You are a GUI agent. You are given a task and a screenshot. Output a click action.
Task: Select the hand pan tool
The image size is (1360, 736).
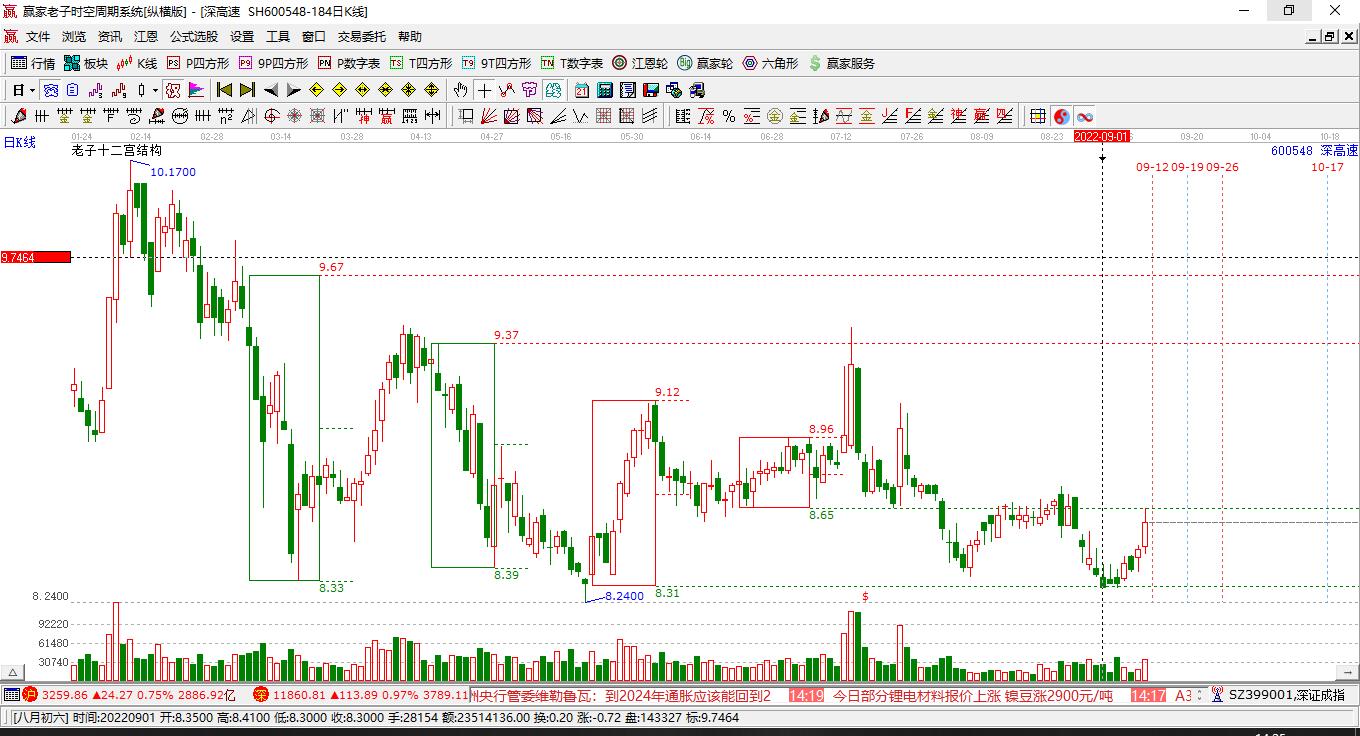[460, 90]
